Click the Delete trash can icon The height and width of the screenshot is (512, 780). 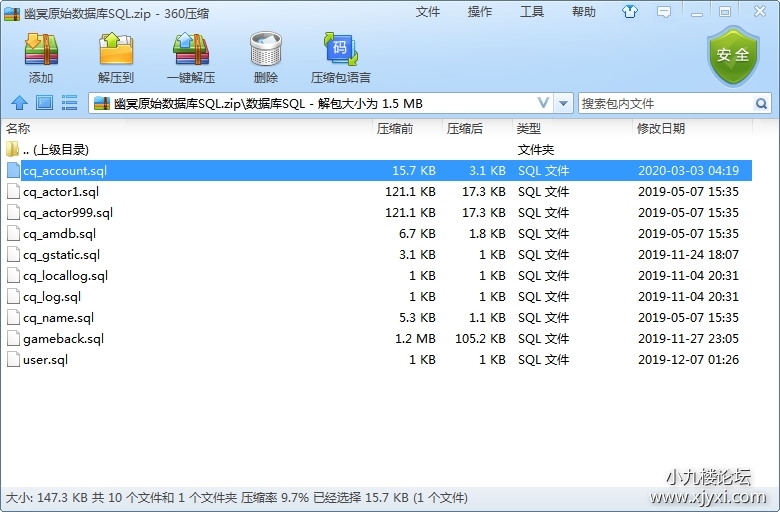265,57
